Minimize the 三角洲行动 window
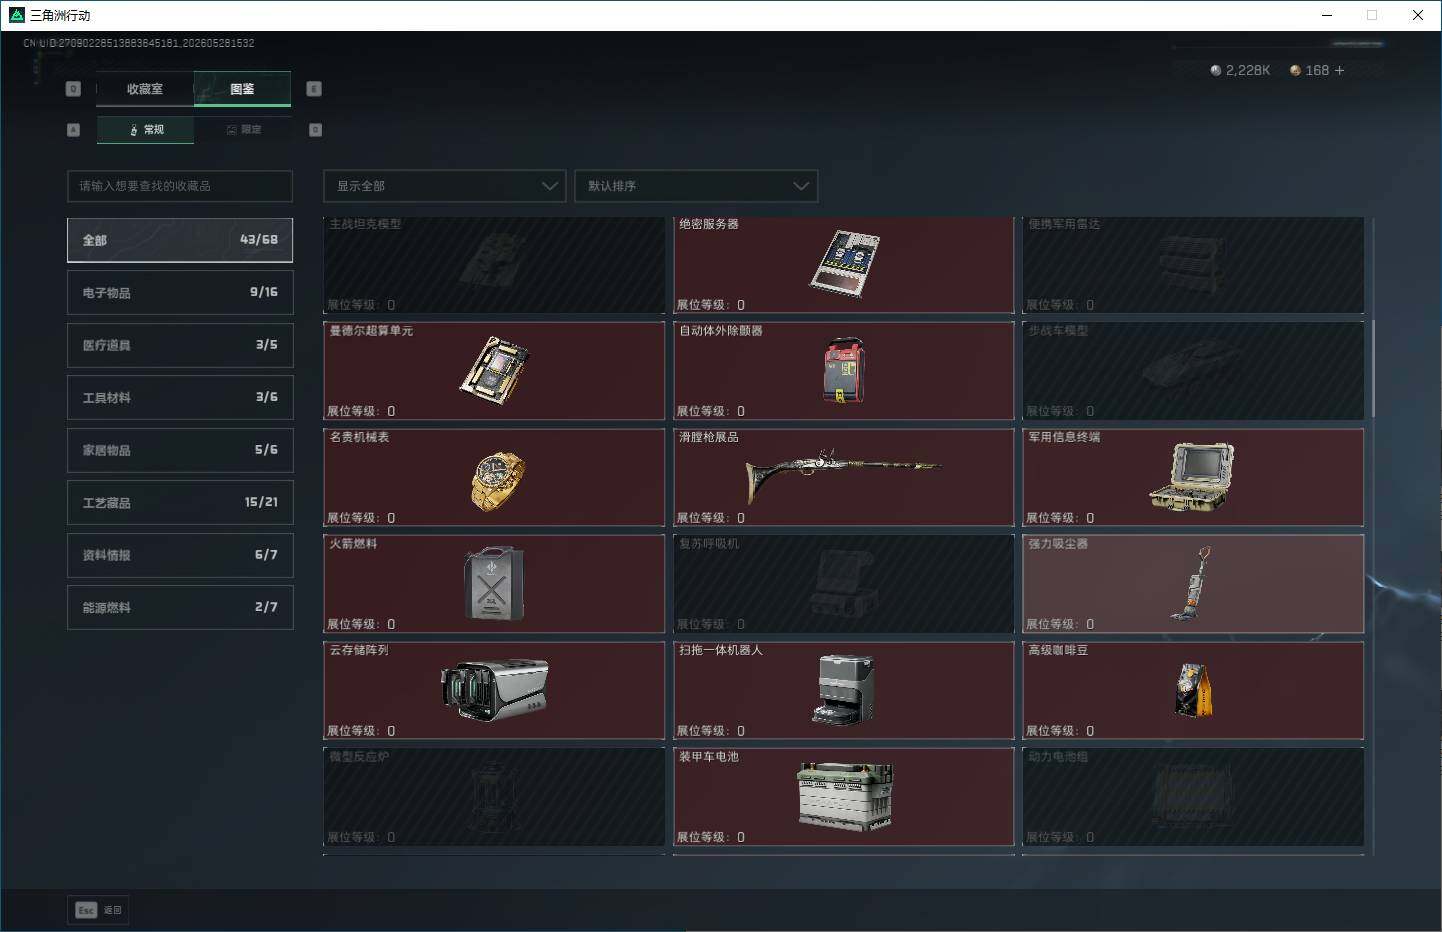 point(1327,15)
